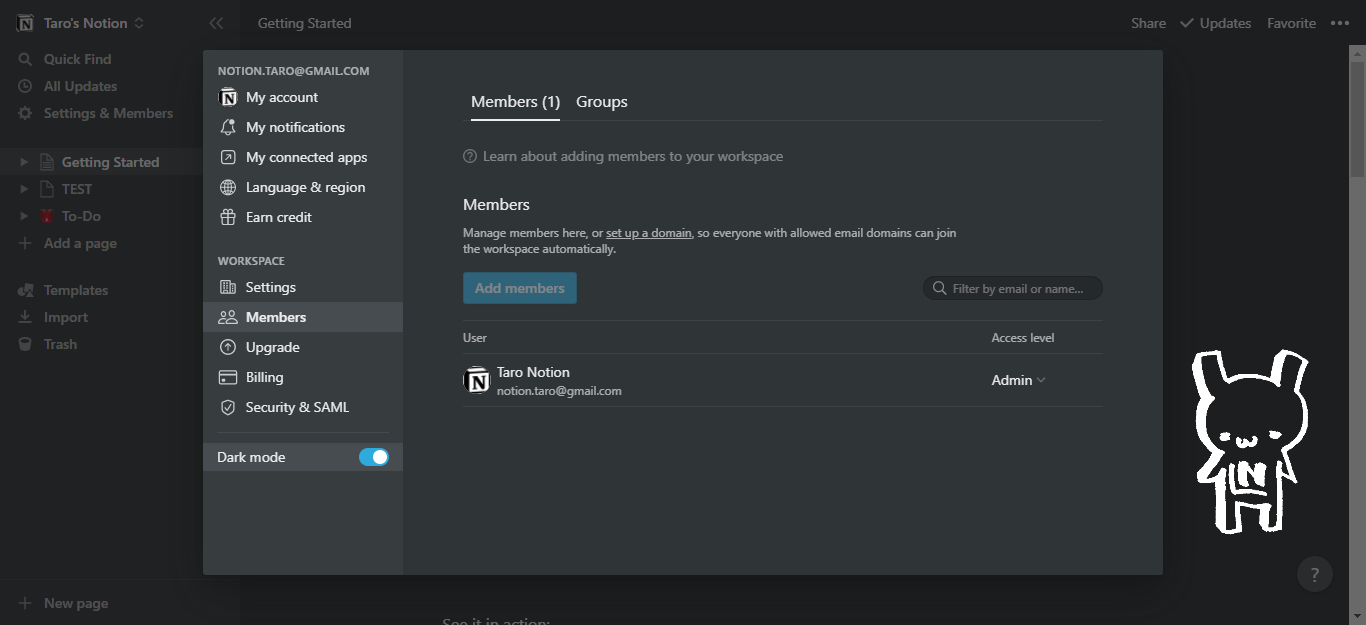Open My account settings
This screenshot has width=1366, height=625.
click(x=303, y=97)
